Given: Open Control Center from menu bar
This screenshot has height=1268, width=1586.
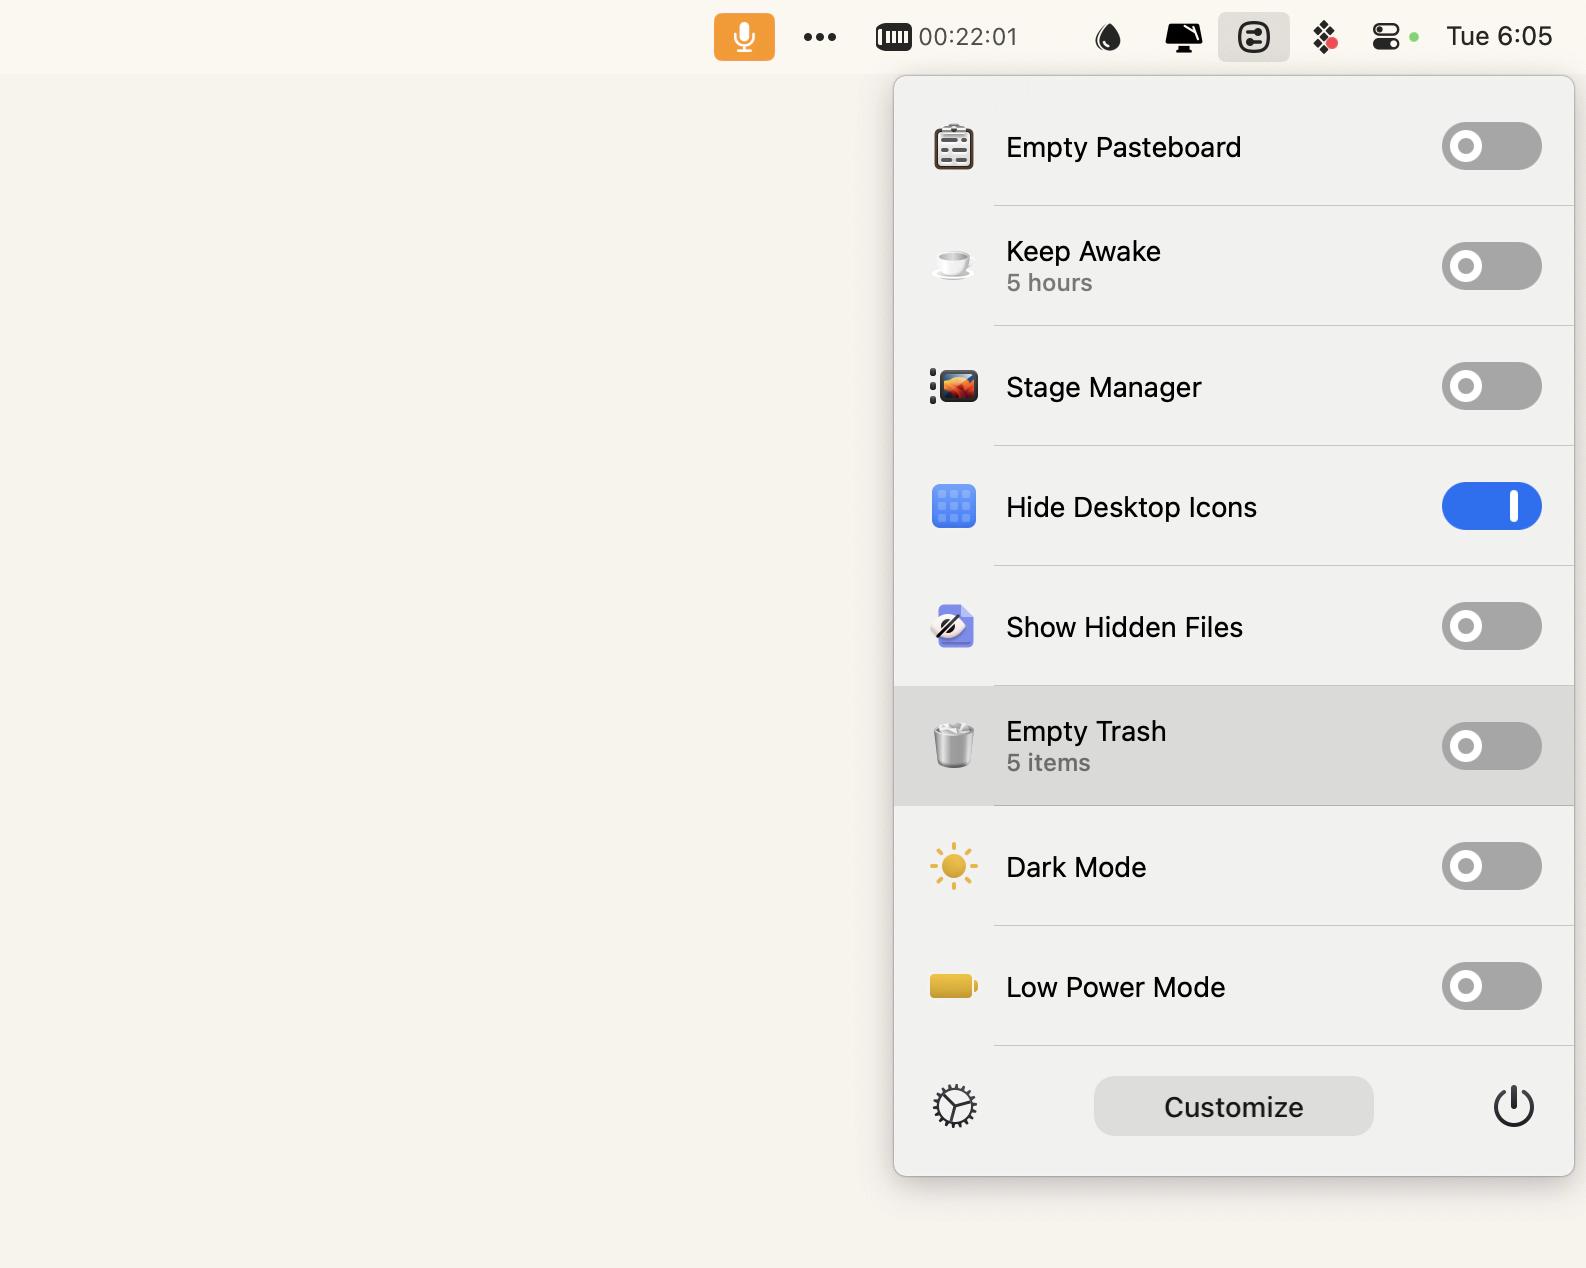Looking at the screenshot, I should [1386, 37].
